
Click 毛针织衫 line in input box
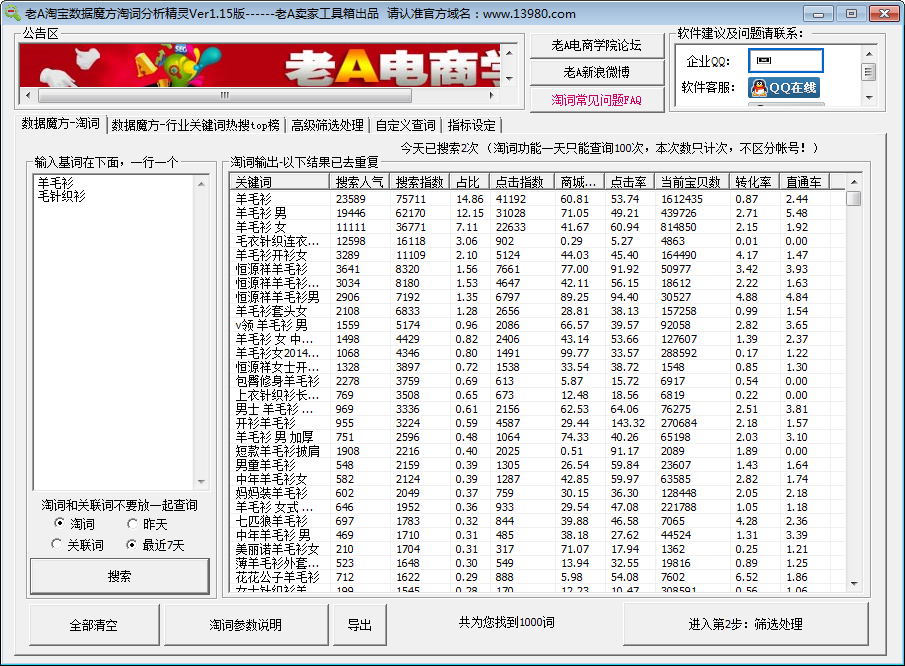[62, 196]
